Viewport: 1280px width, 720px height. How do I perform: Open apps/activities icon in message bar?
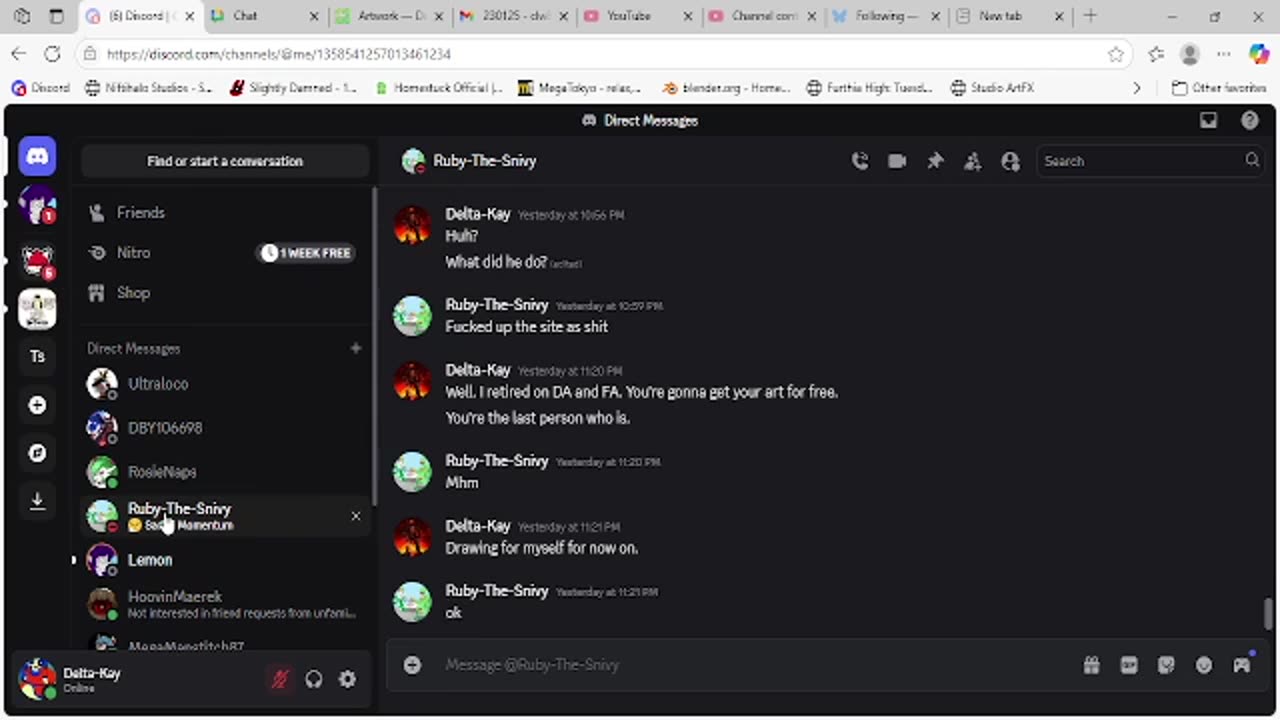click(1242, 665)
